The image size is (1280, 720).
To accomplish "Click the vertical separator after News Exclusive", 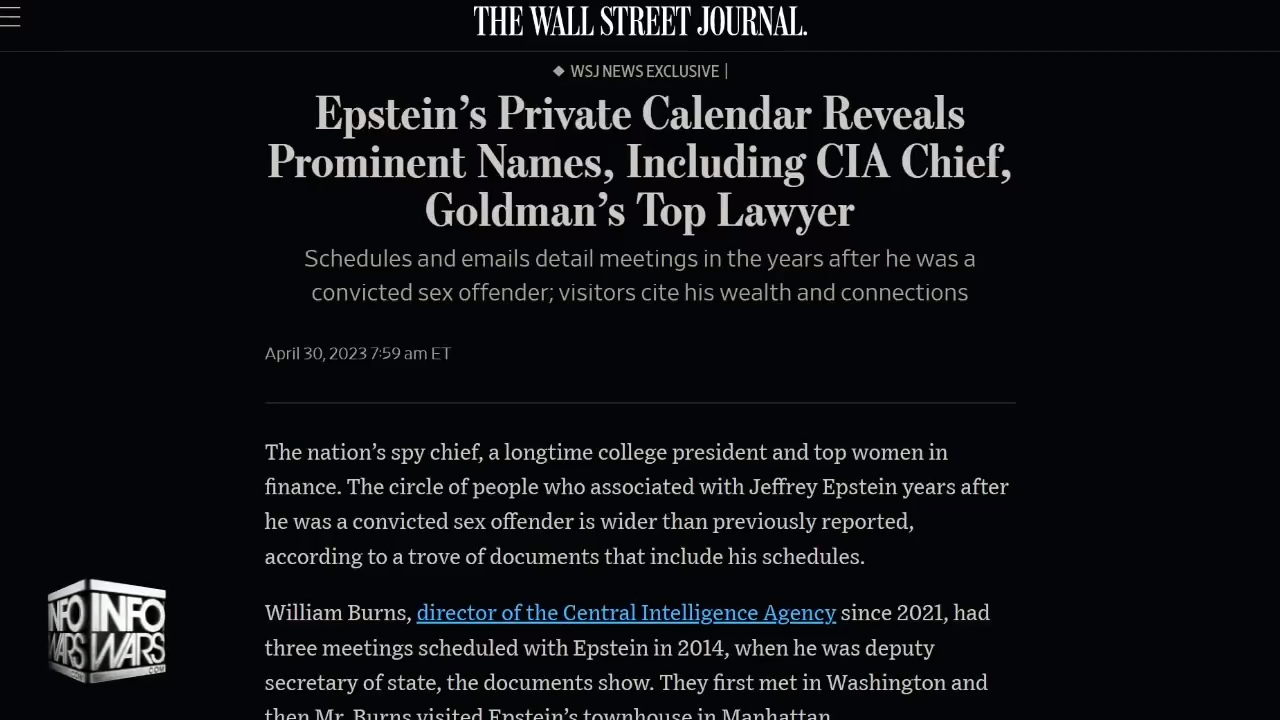I will tap(726, 71).
